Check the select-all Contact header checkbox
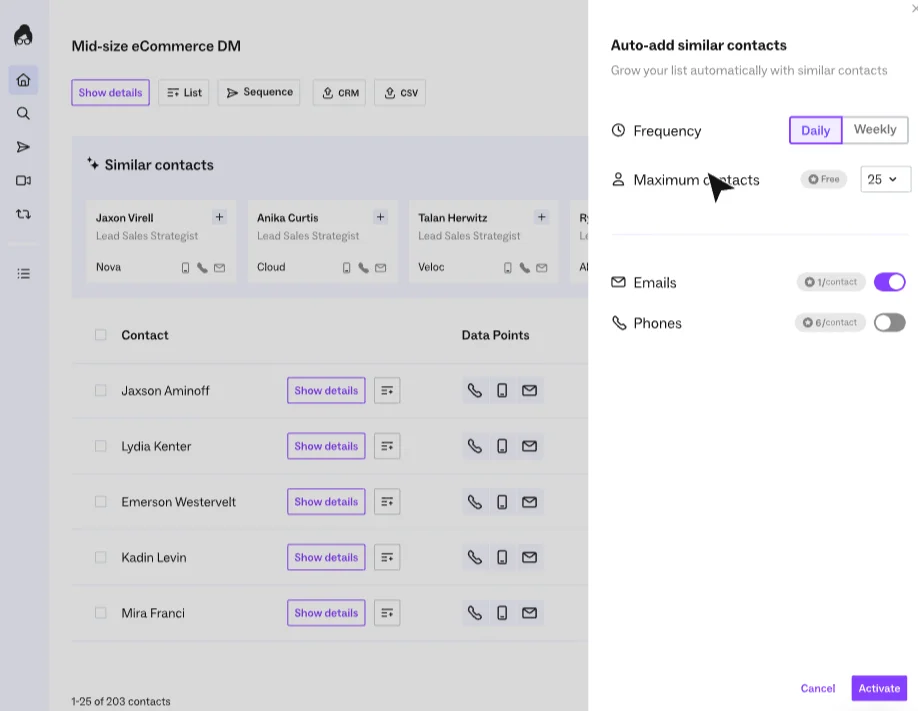The image size is (918, 711). (101, 335)
